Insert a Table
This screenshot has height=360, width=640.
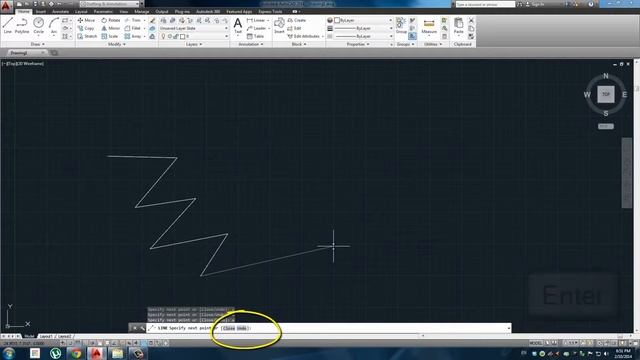pyautogui.click(x=256, y=36)
